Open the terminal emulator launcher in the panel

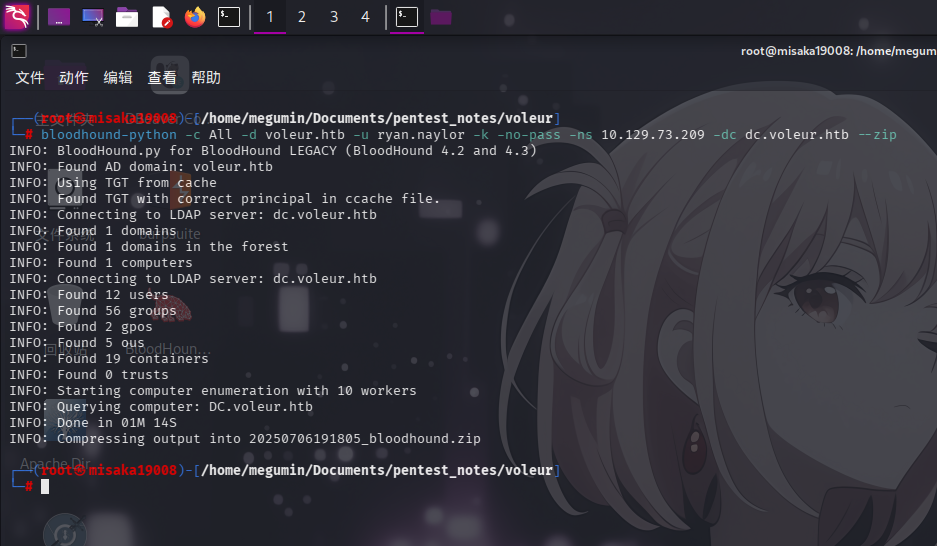pyautogui.click(x=229, y=17)
